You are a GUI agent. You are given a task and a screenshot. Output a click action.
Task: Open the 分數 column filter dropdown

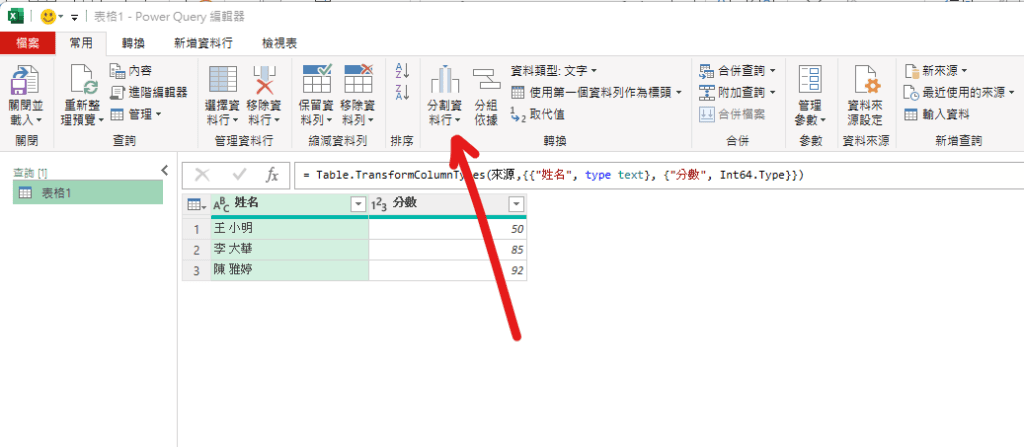pyautogui.click(x=516, y=204)
